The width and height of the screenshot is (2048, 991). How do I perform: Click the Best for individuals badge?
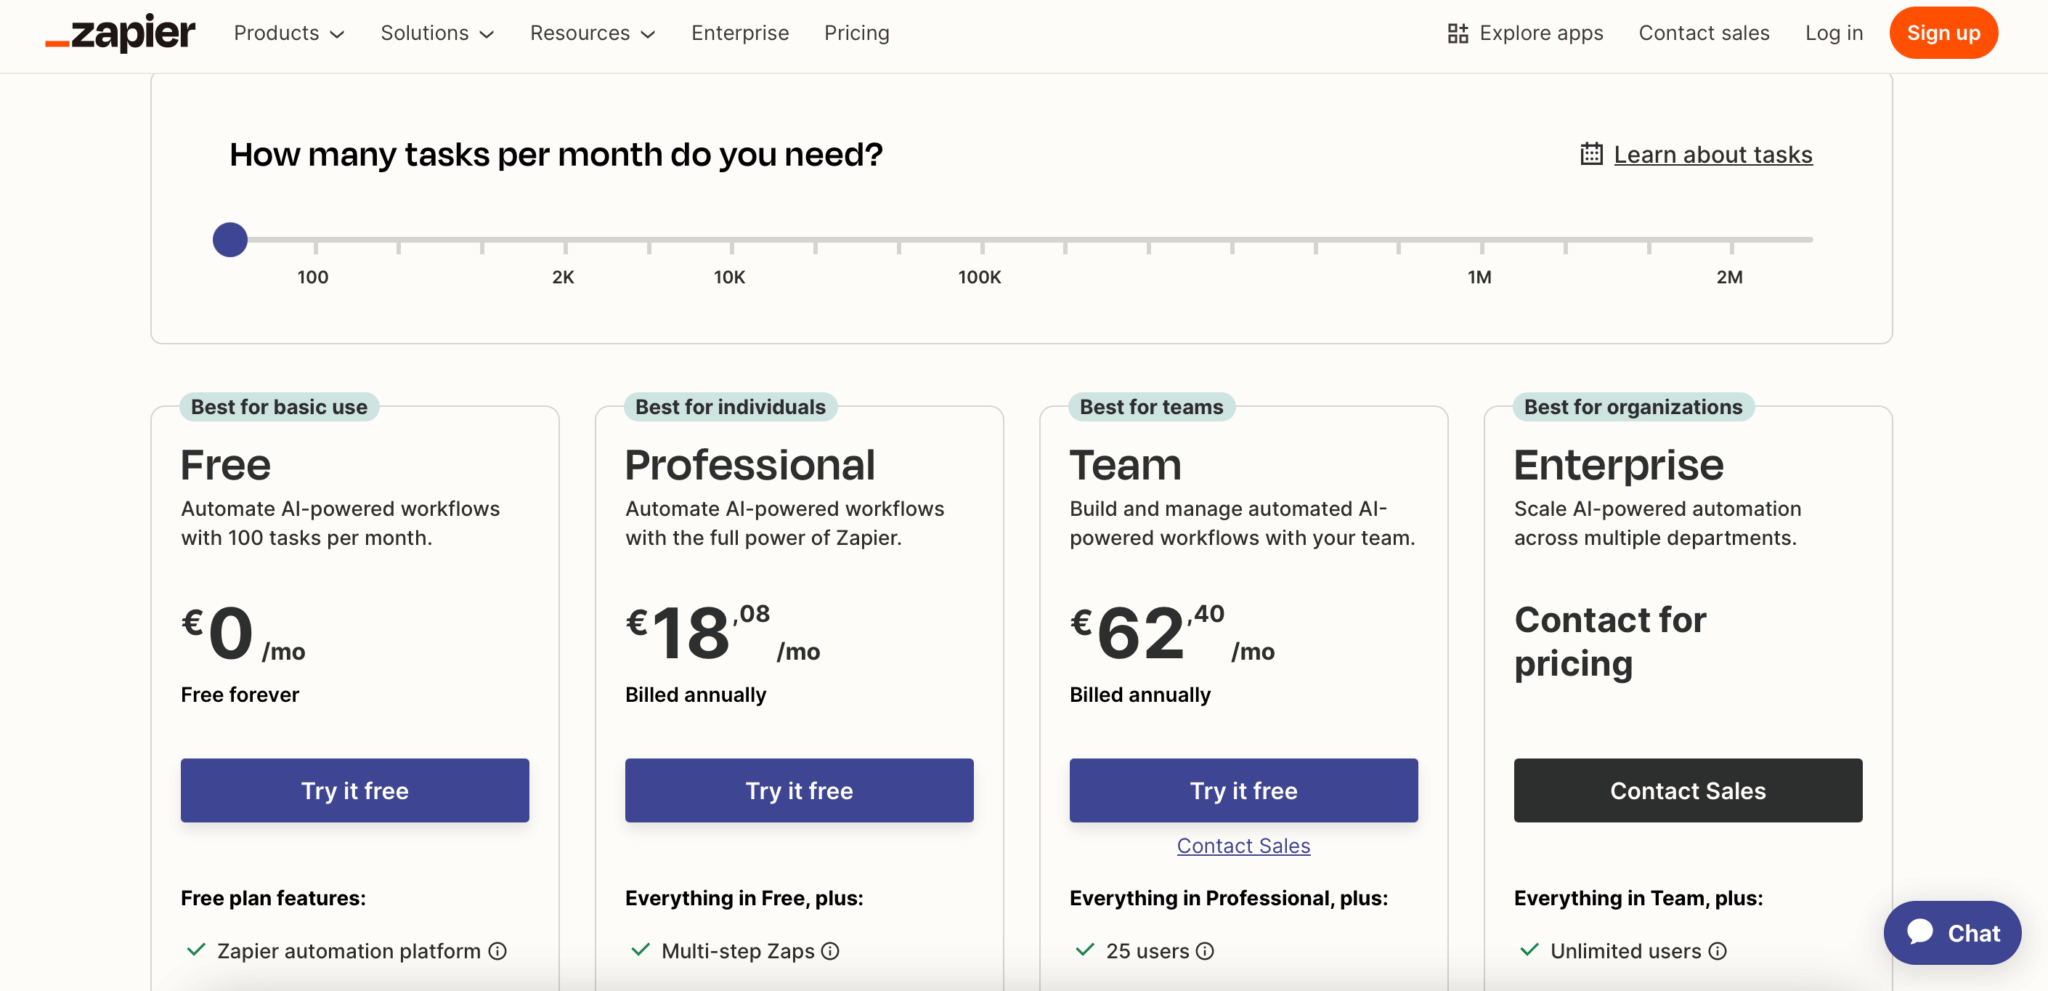click(730, 407)
